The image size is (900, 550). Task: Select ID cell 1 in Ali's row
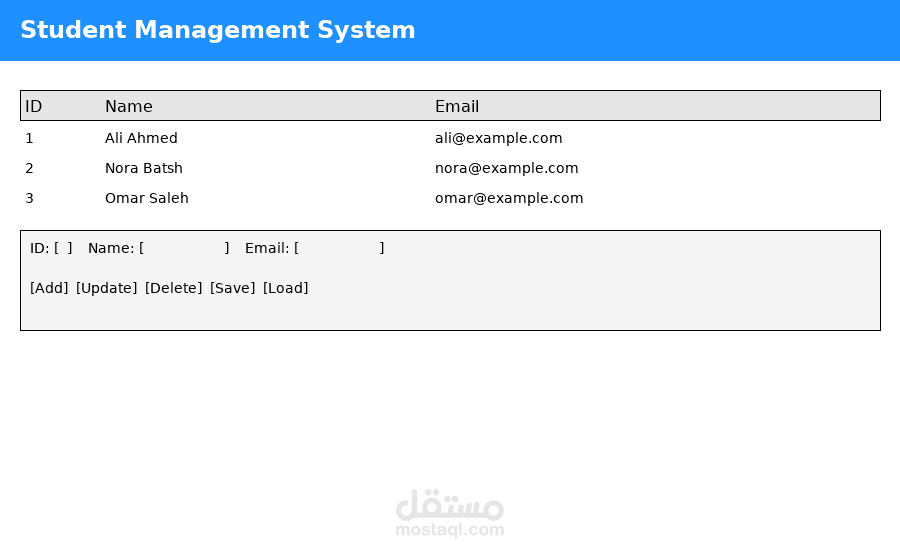click(29, 138)
